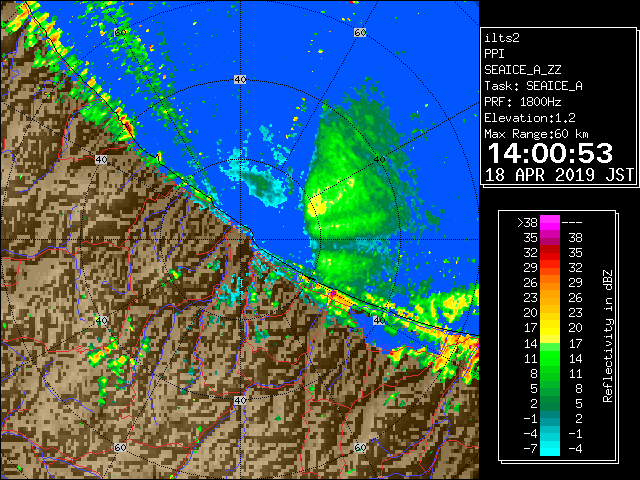640x480 pixels.
Task: Click the 60 range label in southwest land
Action: [x=120, y=447]
